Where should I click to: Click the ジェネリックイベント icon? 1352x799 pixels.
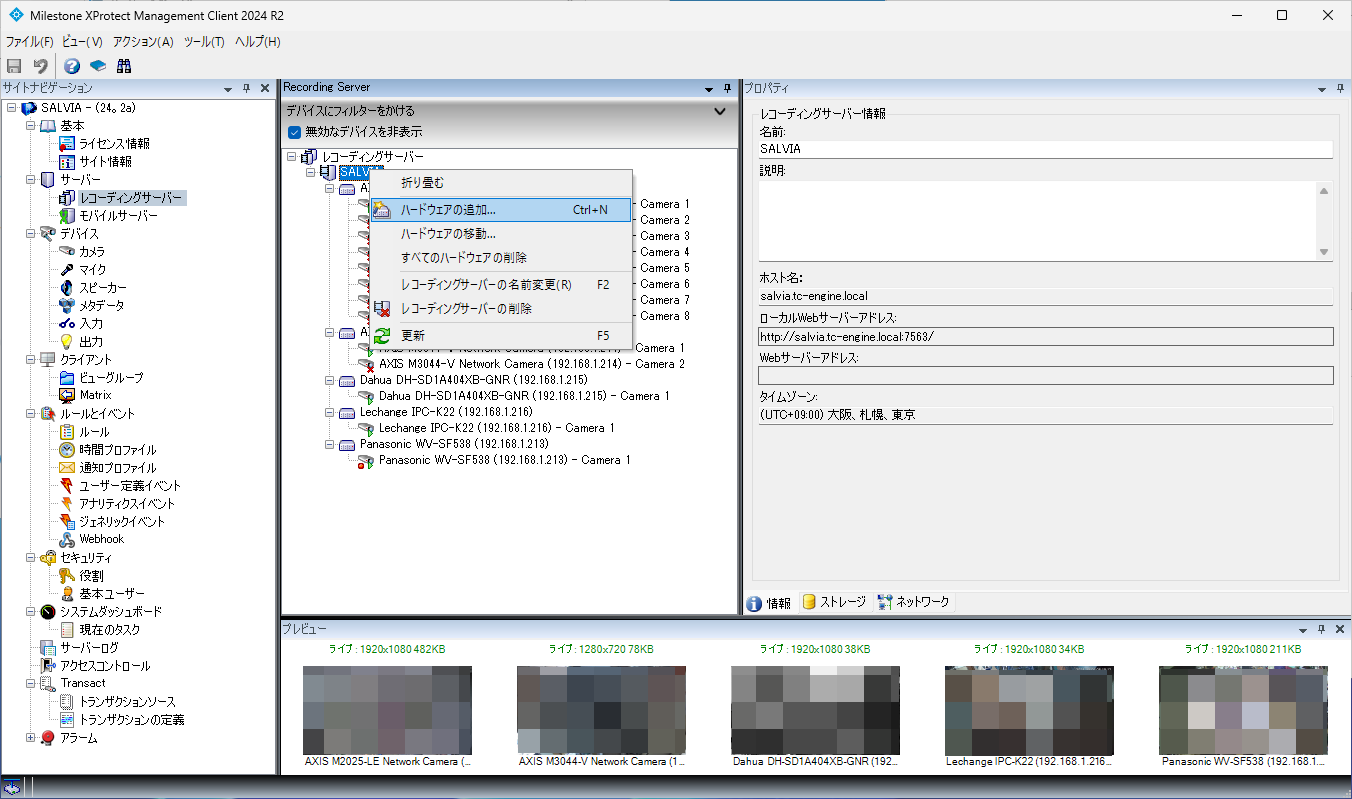click(x=67, y=522)
